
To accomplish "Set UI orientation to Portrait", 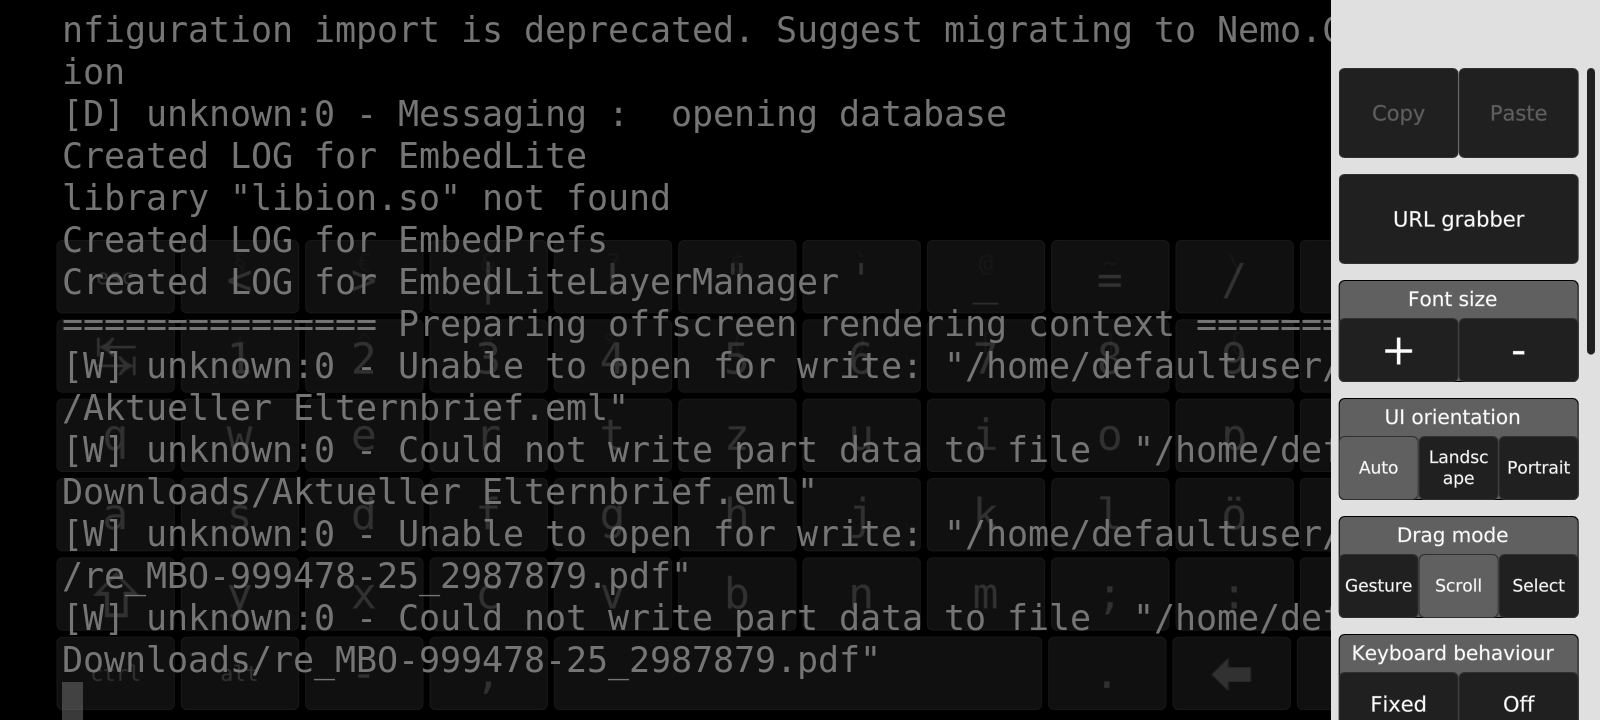I will click(x=1538, y=467).
